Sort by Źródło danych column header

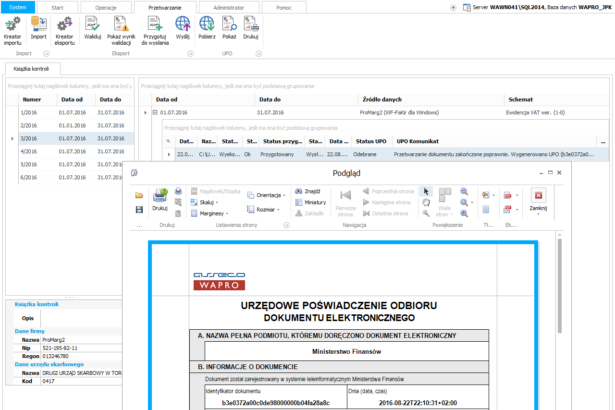pyautogui.click(x=431, y=100)
